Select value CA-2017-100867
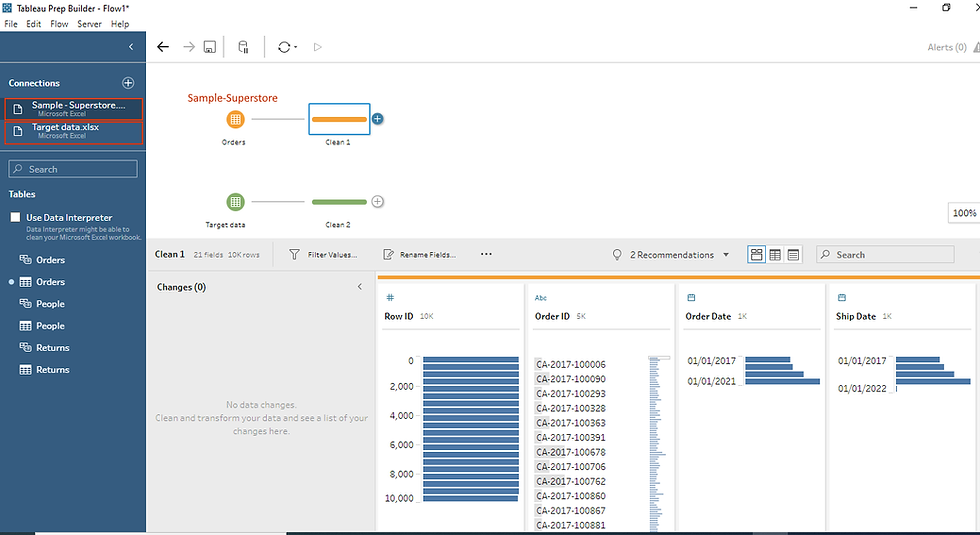980x535 pixels. pos(571,511)
